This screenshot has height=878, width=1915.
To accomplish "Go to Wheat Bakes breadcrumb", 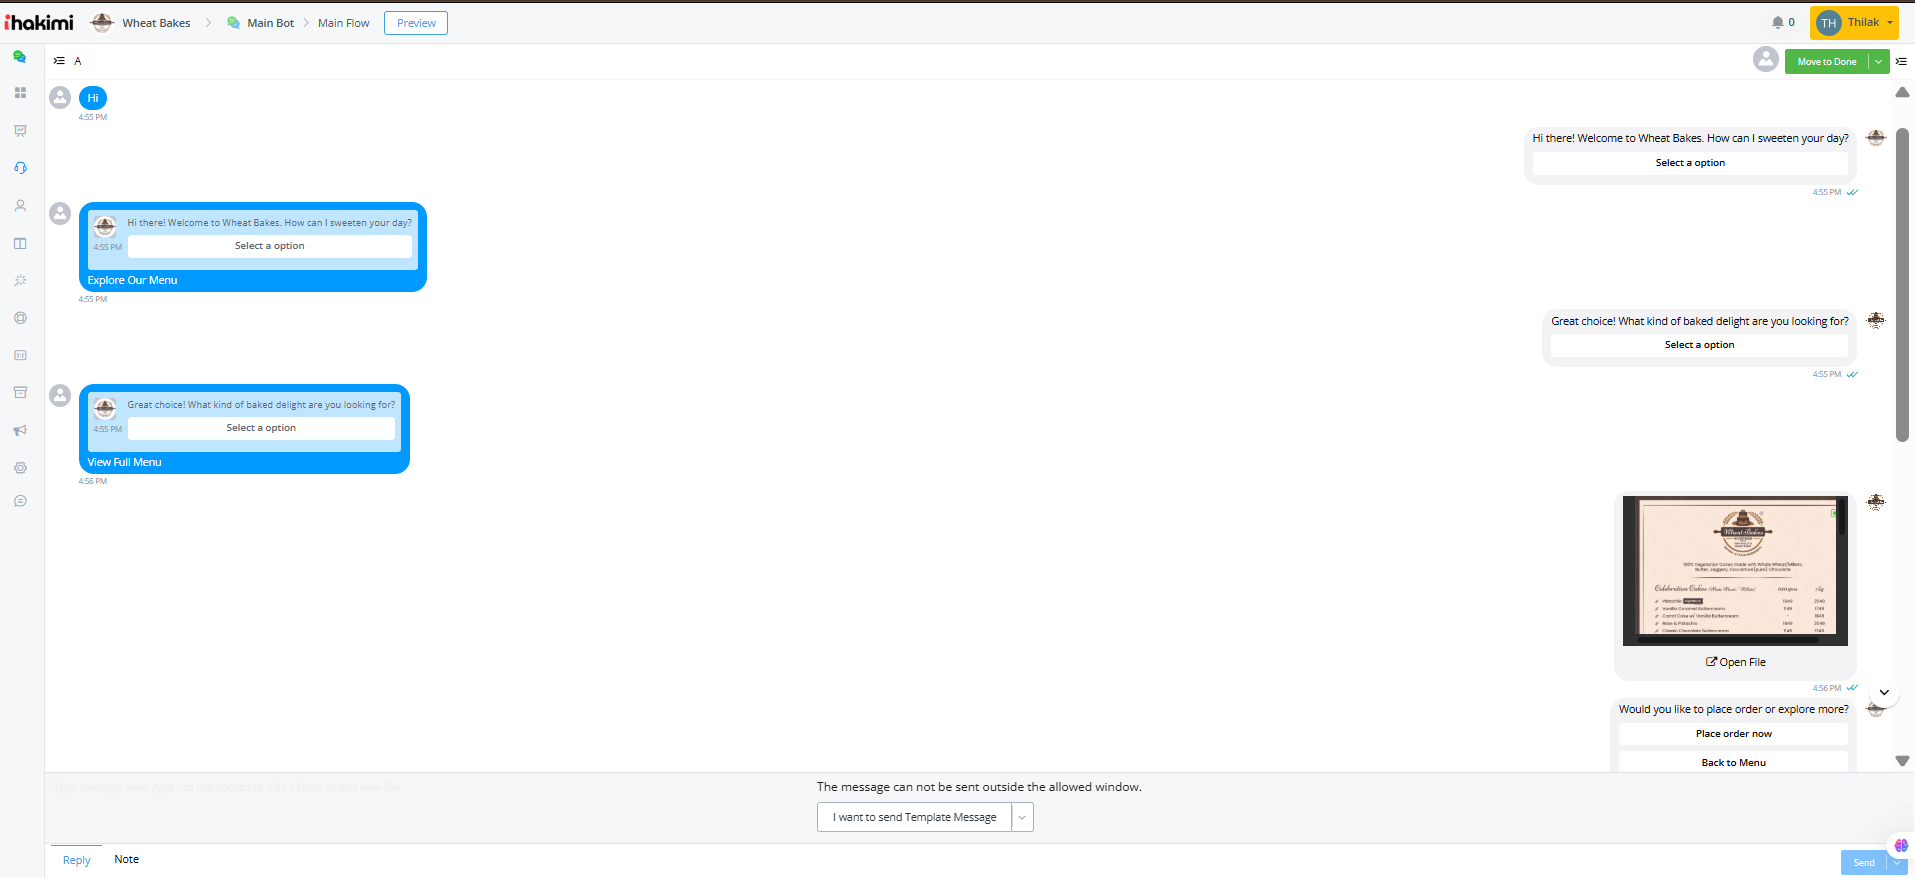I will click(x=156, y=23).
